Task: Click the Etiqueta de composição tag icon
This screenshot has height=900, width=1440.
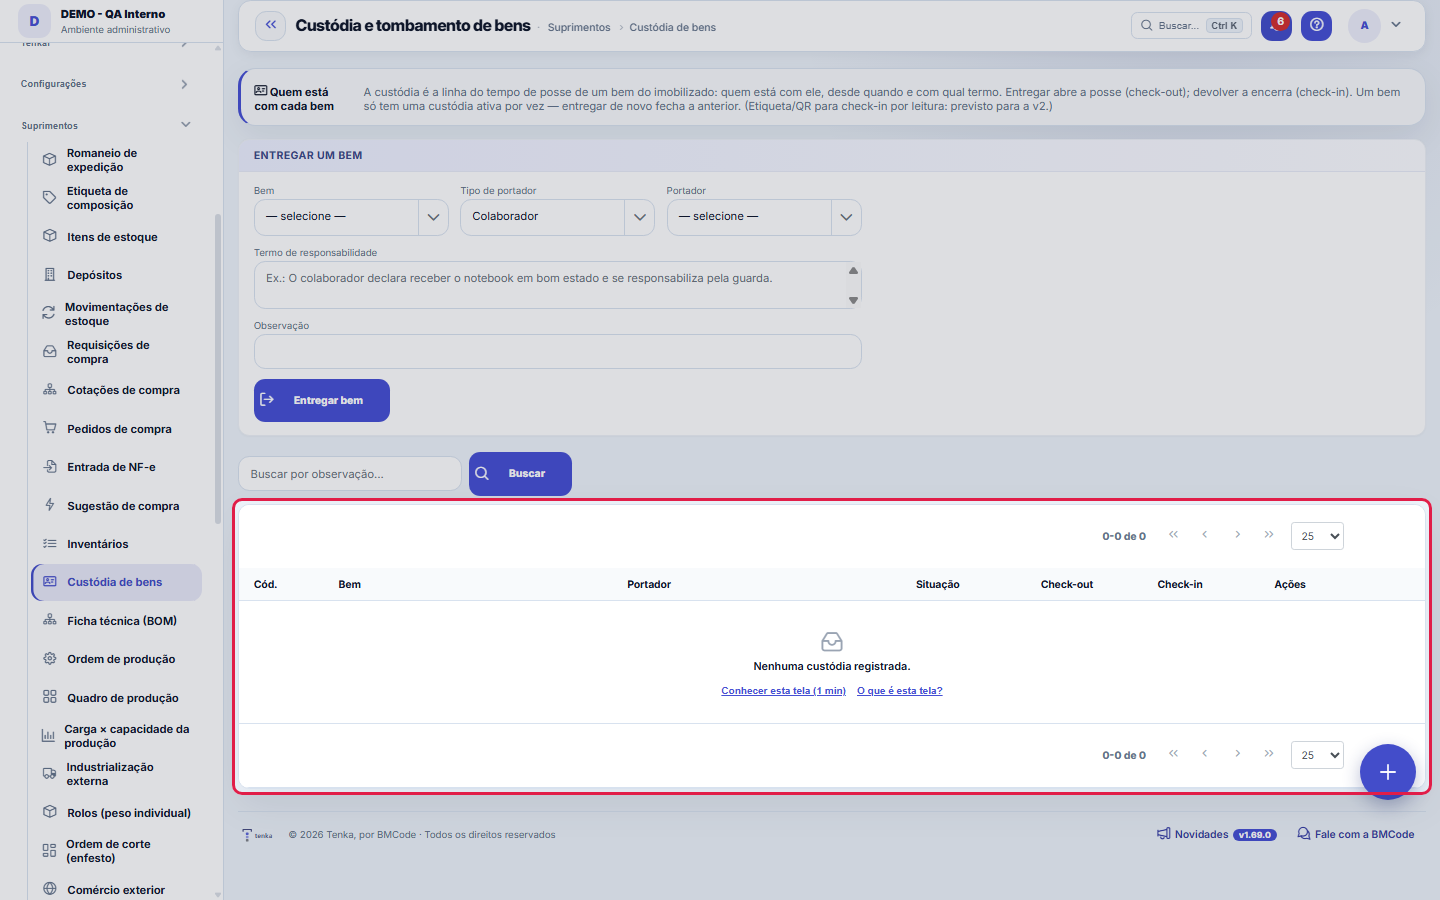Action: click(x=49, y=198)
